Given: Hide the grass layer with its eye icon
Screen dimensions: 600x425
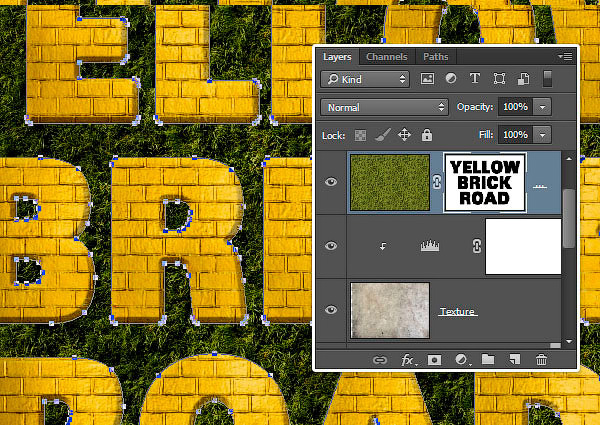Looking at the screenshot, I should (331, 182).
